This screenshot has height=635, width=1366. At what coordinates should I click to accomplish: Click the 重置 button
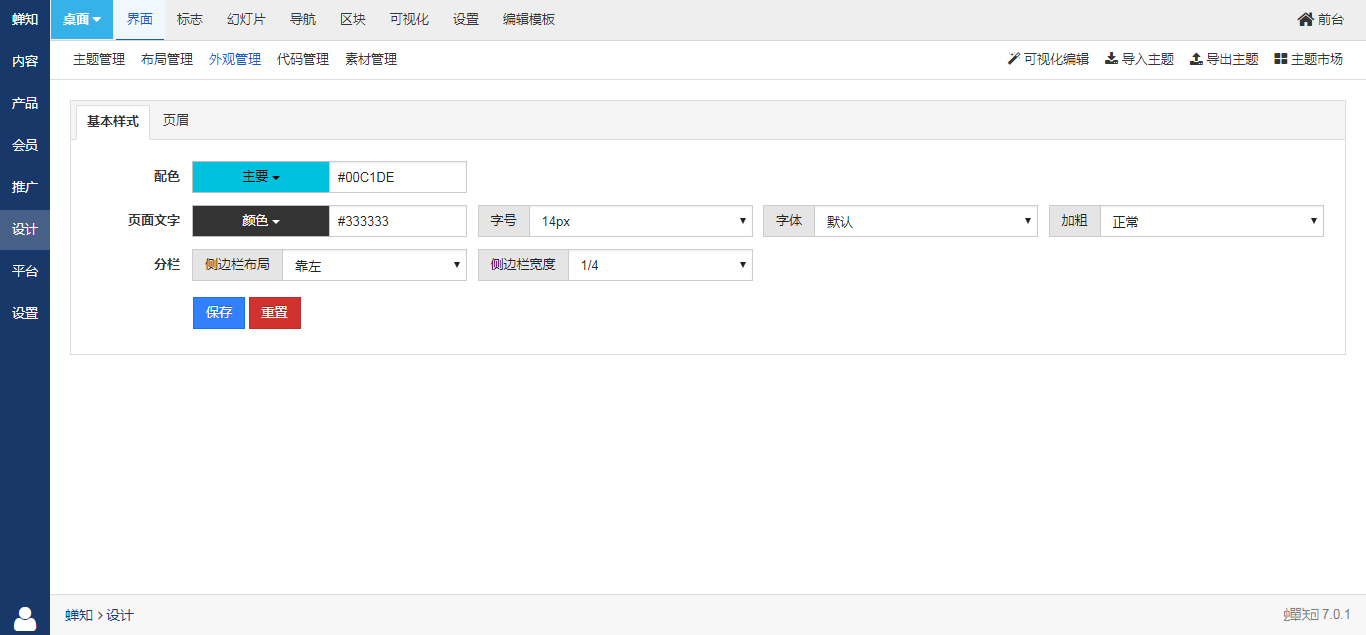tap(275, 313)
